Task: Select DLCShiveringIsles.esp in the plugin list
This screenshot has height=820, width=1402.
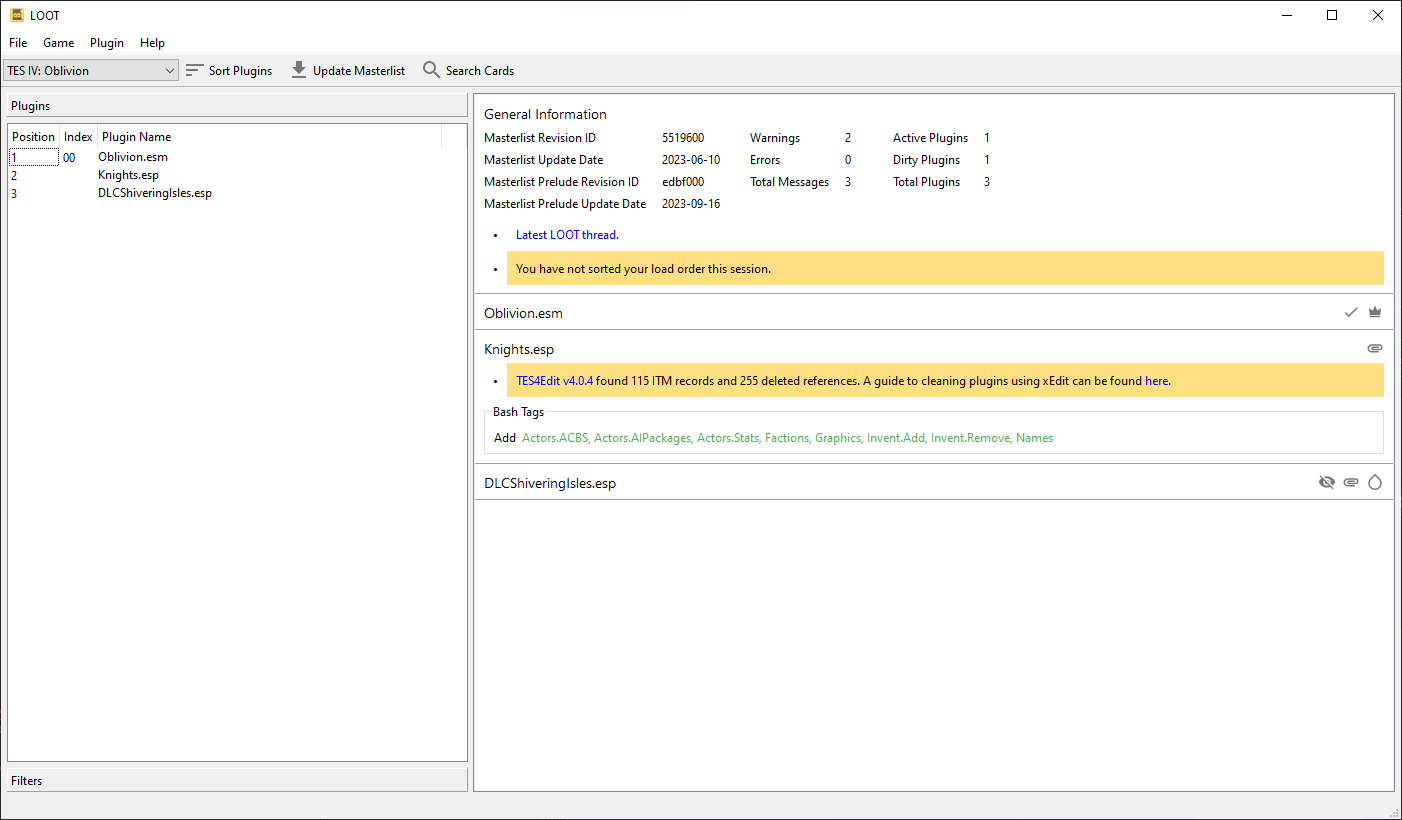Action: coord(155,193)
